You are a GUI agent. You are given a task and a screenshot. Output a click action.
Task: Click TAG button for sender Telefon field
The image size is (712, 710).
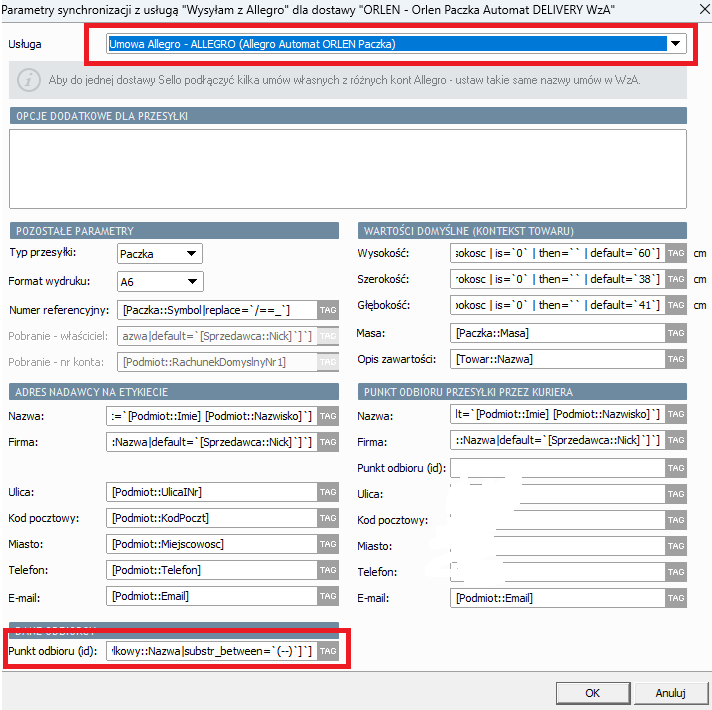[328, 570]
